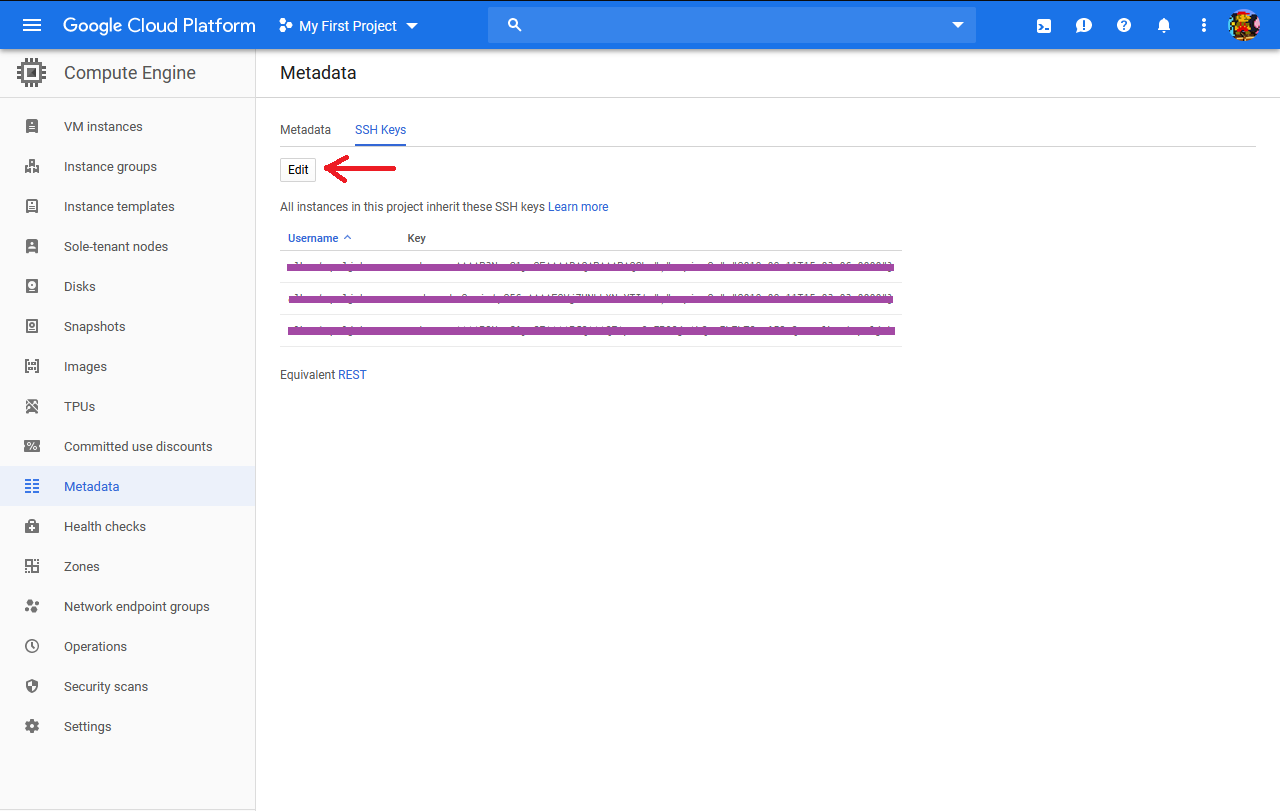Navigate to Snapshots
Viewport: 1280px width, 811px height.
[95, 326]
